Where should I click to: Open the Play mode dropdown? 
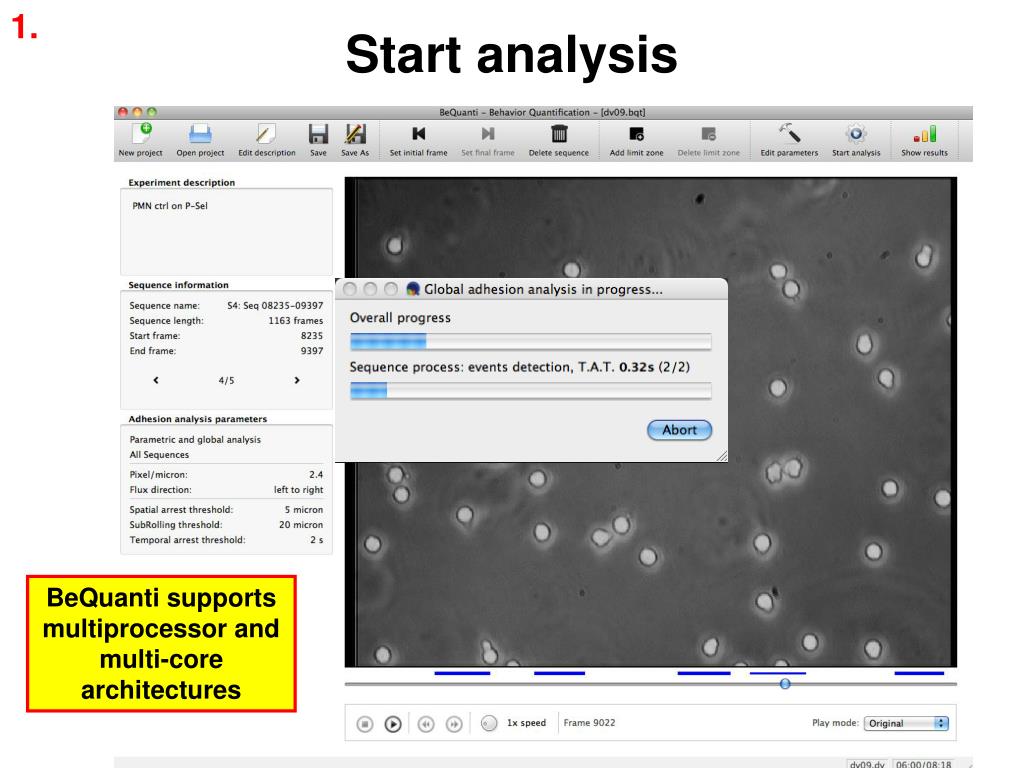(906, 723)
